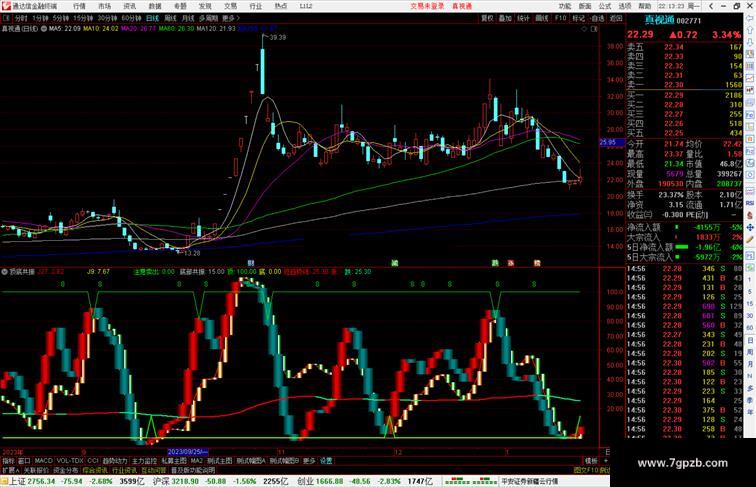Expand 更多 > period options
The image size is (756, 487).
230,18
